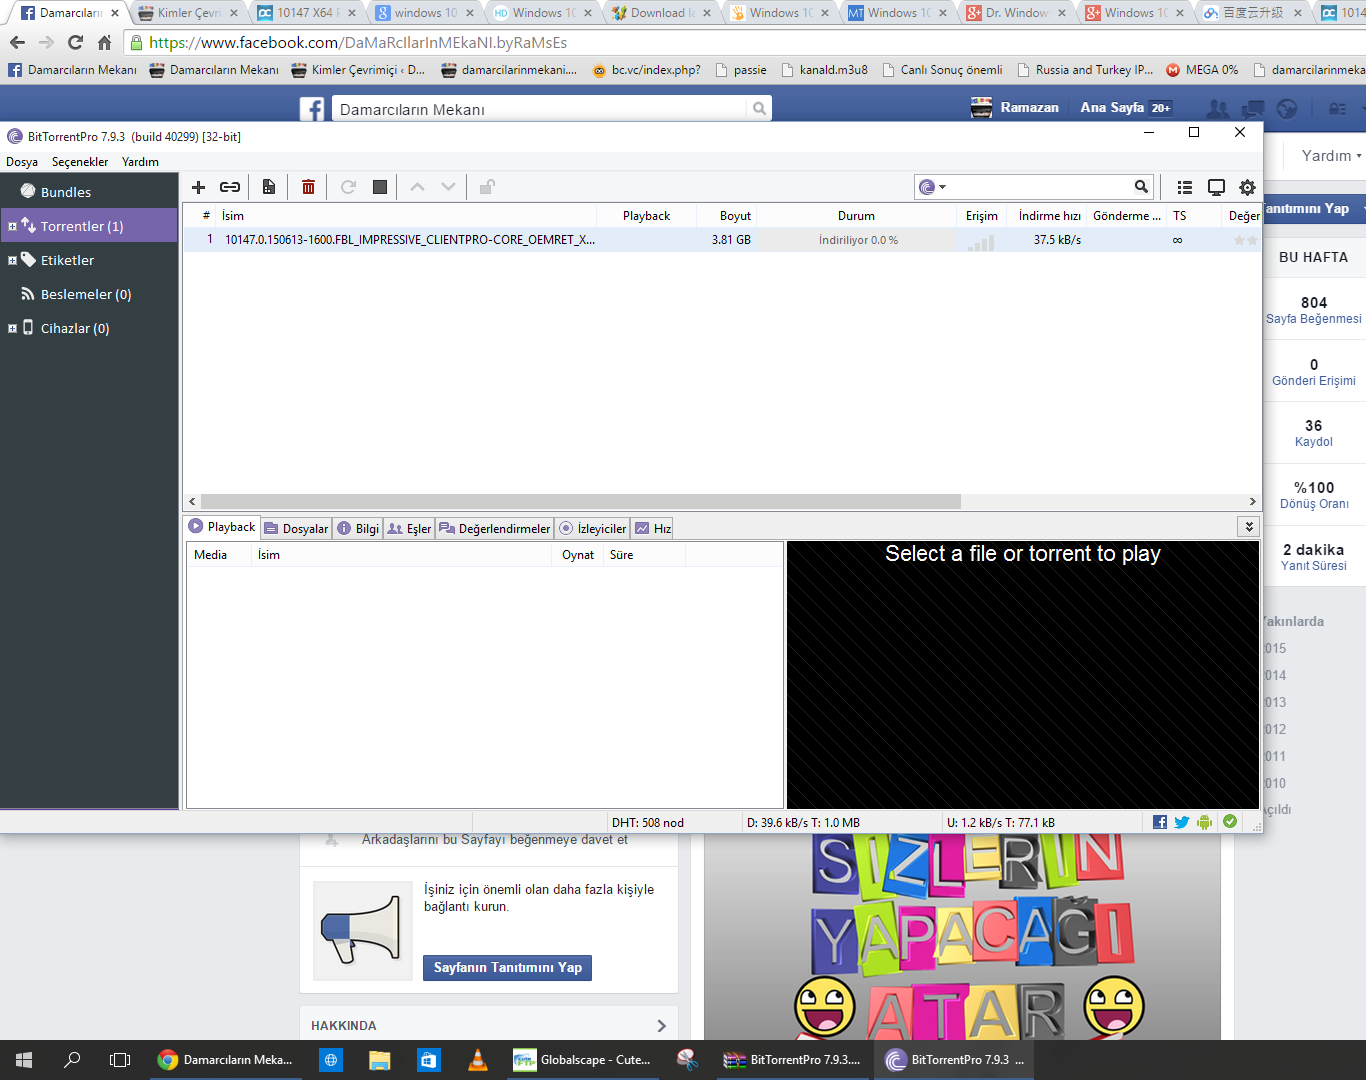Click the search magnifier in BitTorrent toolbar
The image size is (1366, 1080).
tap(1141, 187)
